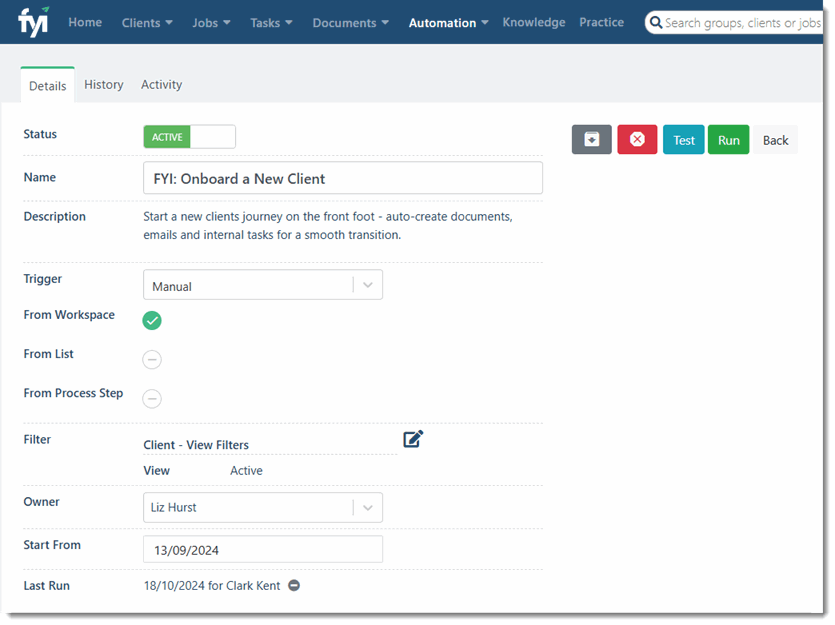Select the Details tab
This screenshot has height=625, width=835.
[47, 86]
